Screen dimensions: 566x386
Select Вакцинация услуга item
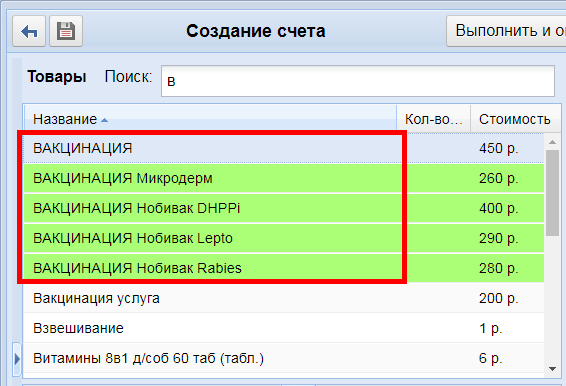284,298
